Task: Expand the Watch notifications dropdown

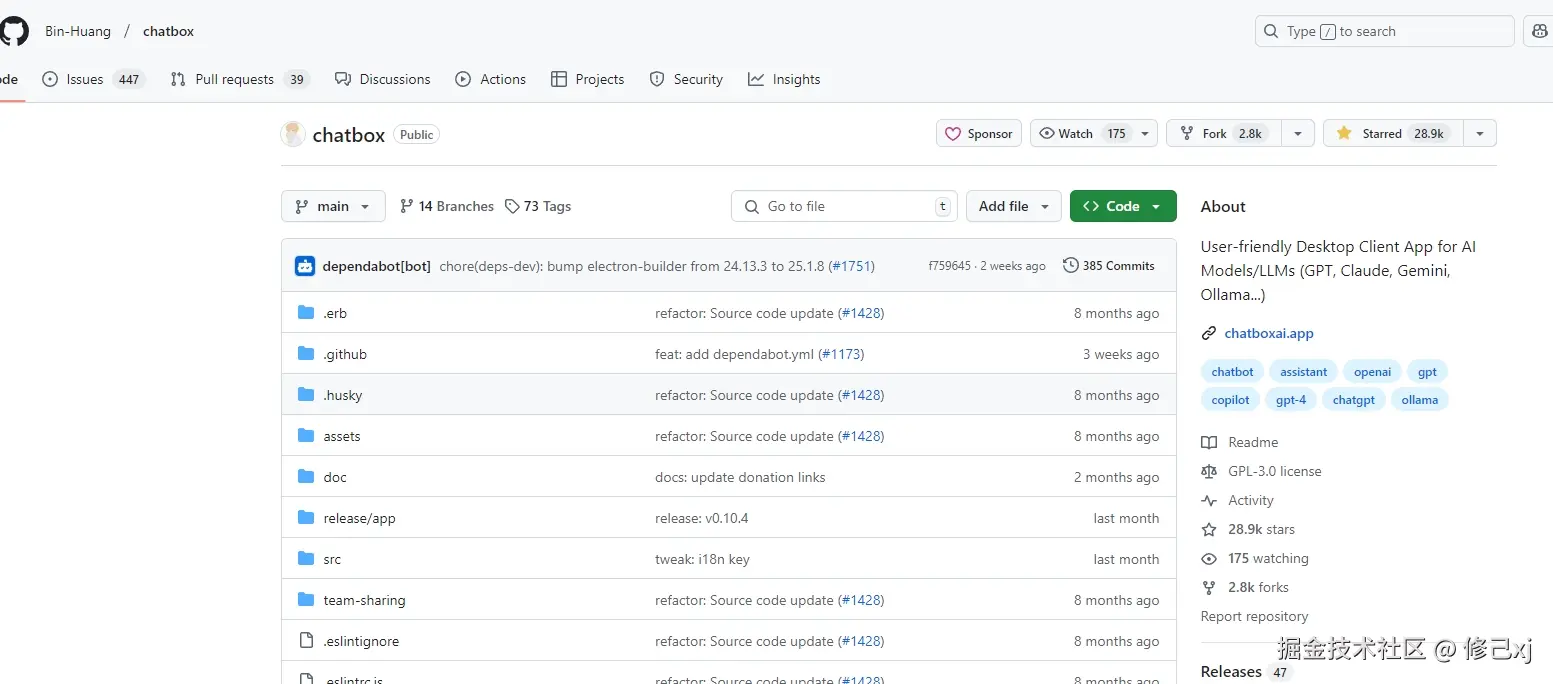Action: 1094,134
